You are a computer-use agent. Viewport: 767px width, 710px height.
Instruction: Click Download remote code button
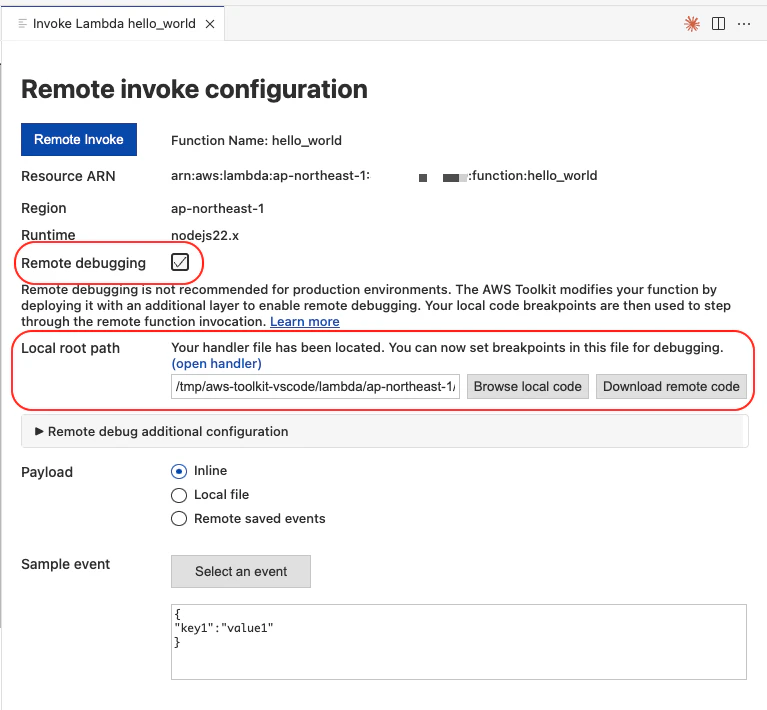pyautogui.click(x=671, y=387)
